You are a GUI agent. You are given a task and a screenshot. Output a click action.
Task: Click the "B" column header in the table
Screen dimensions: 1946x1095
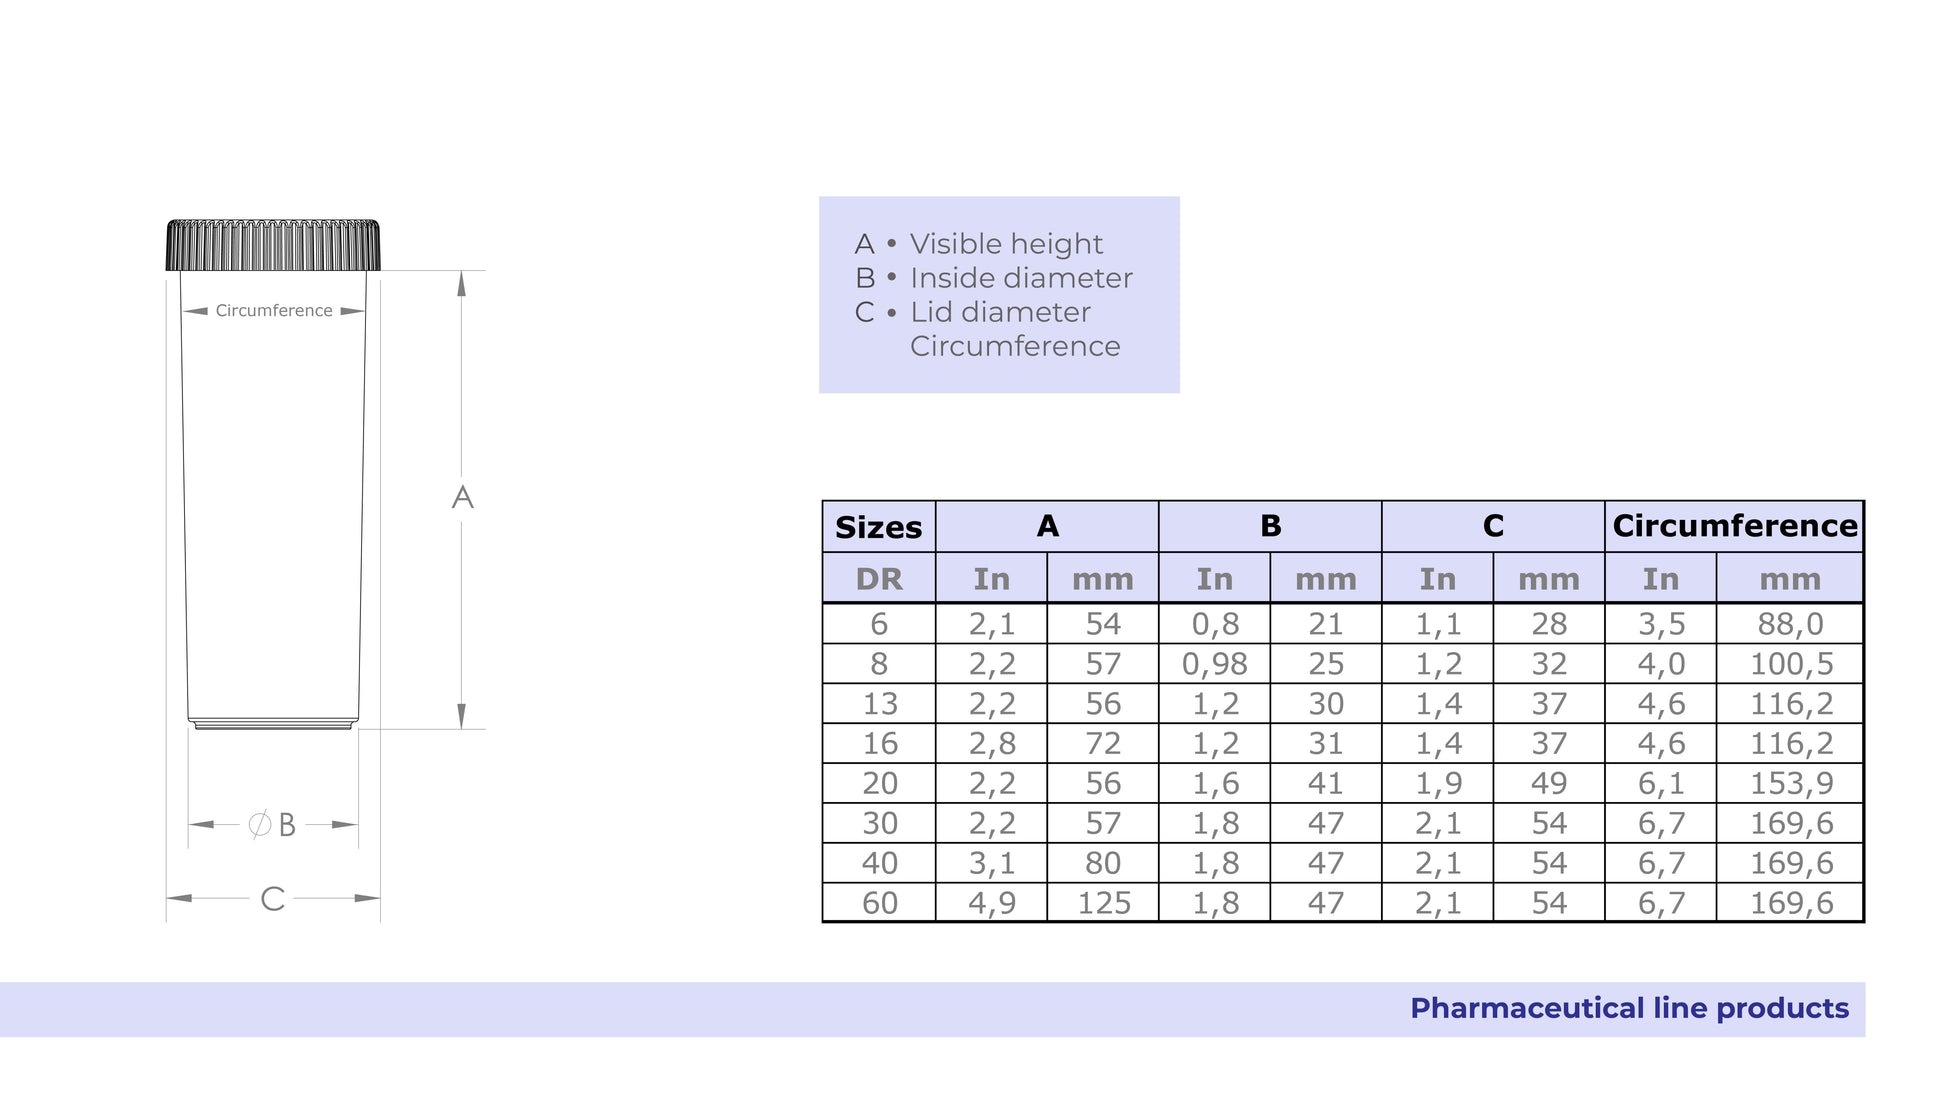tap(1270, 526)
